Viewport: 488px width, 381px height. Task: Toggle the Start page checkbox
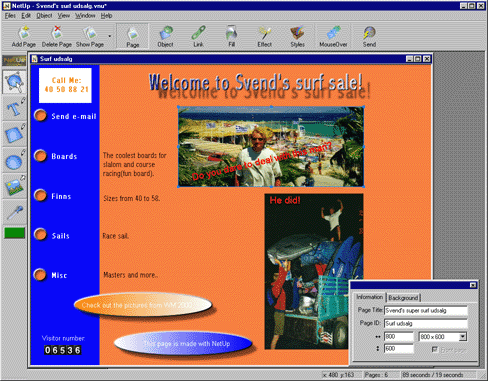tap(434, 349)
